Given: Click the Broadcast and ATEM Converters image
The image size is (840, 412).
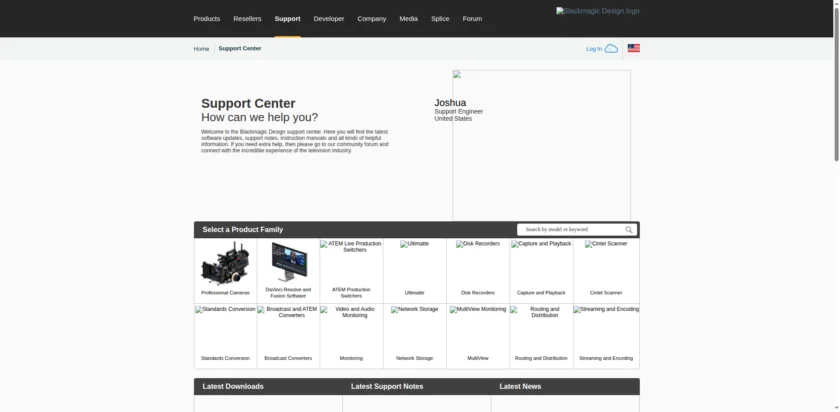Looking at the screenshot, I should pyautogui.click(x=288, y=312).
